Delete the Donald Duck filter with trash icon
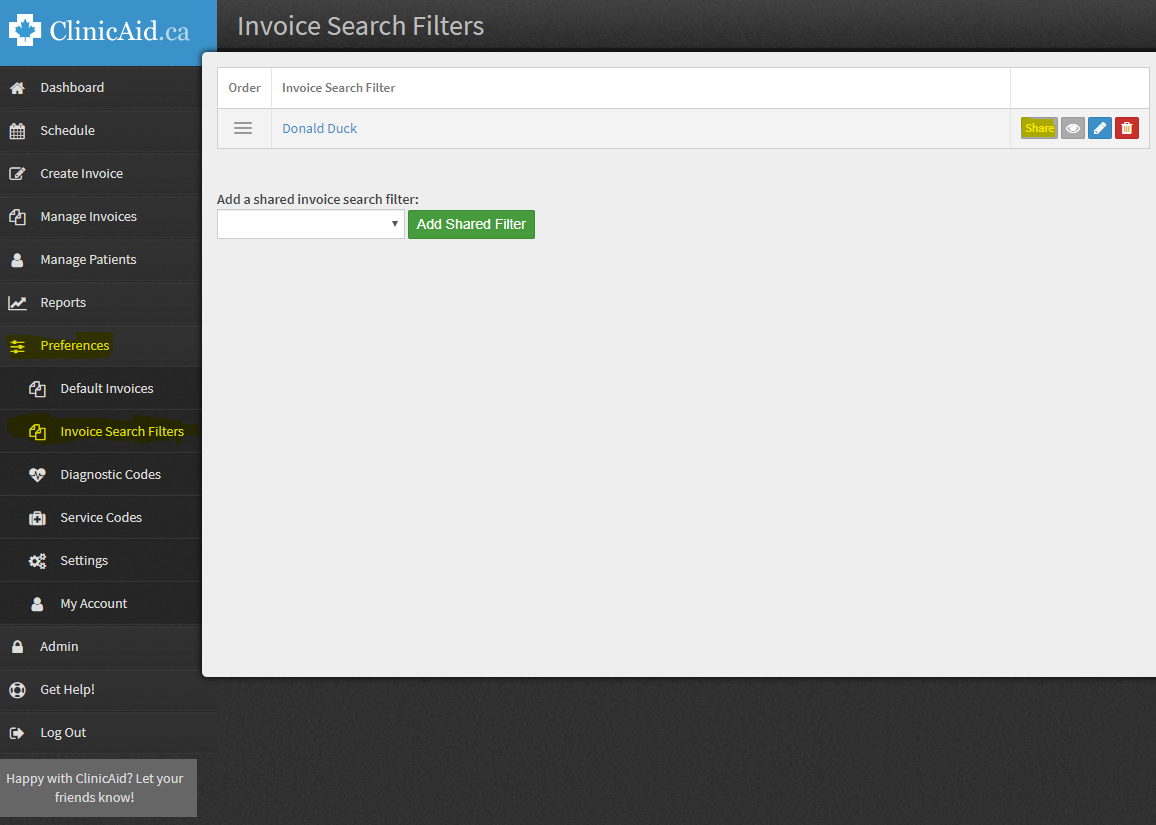This screenshot has width=1156, height=825. point(1127,128)
